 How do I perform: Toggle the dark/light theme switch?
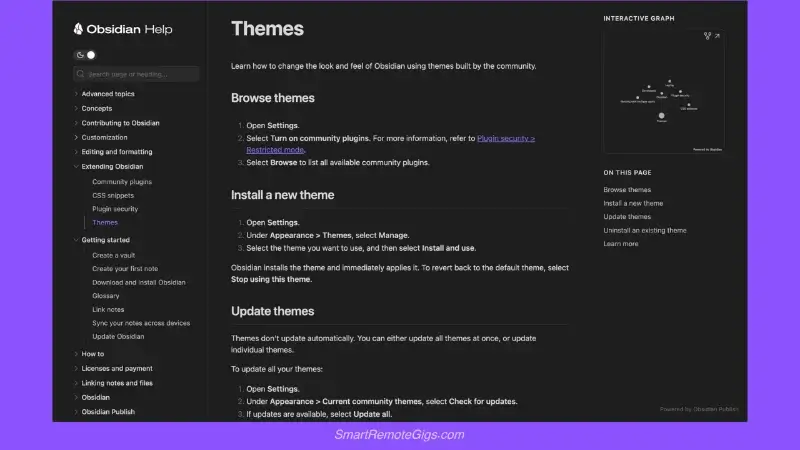86,55
